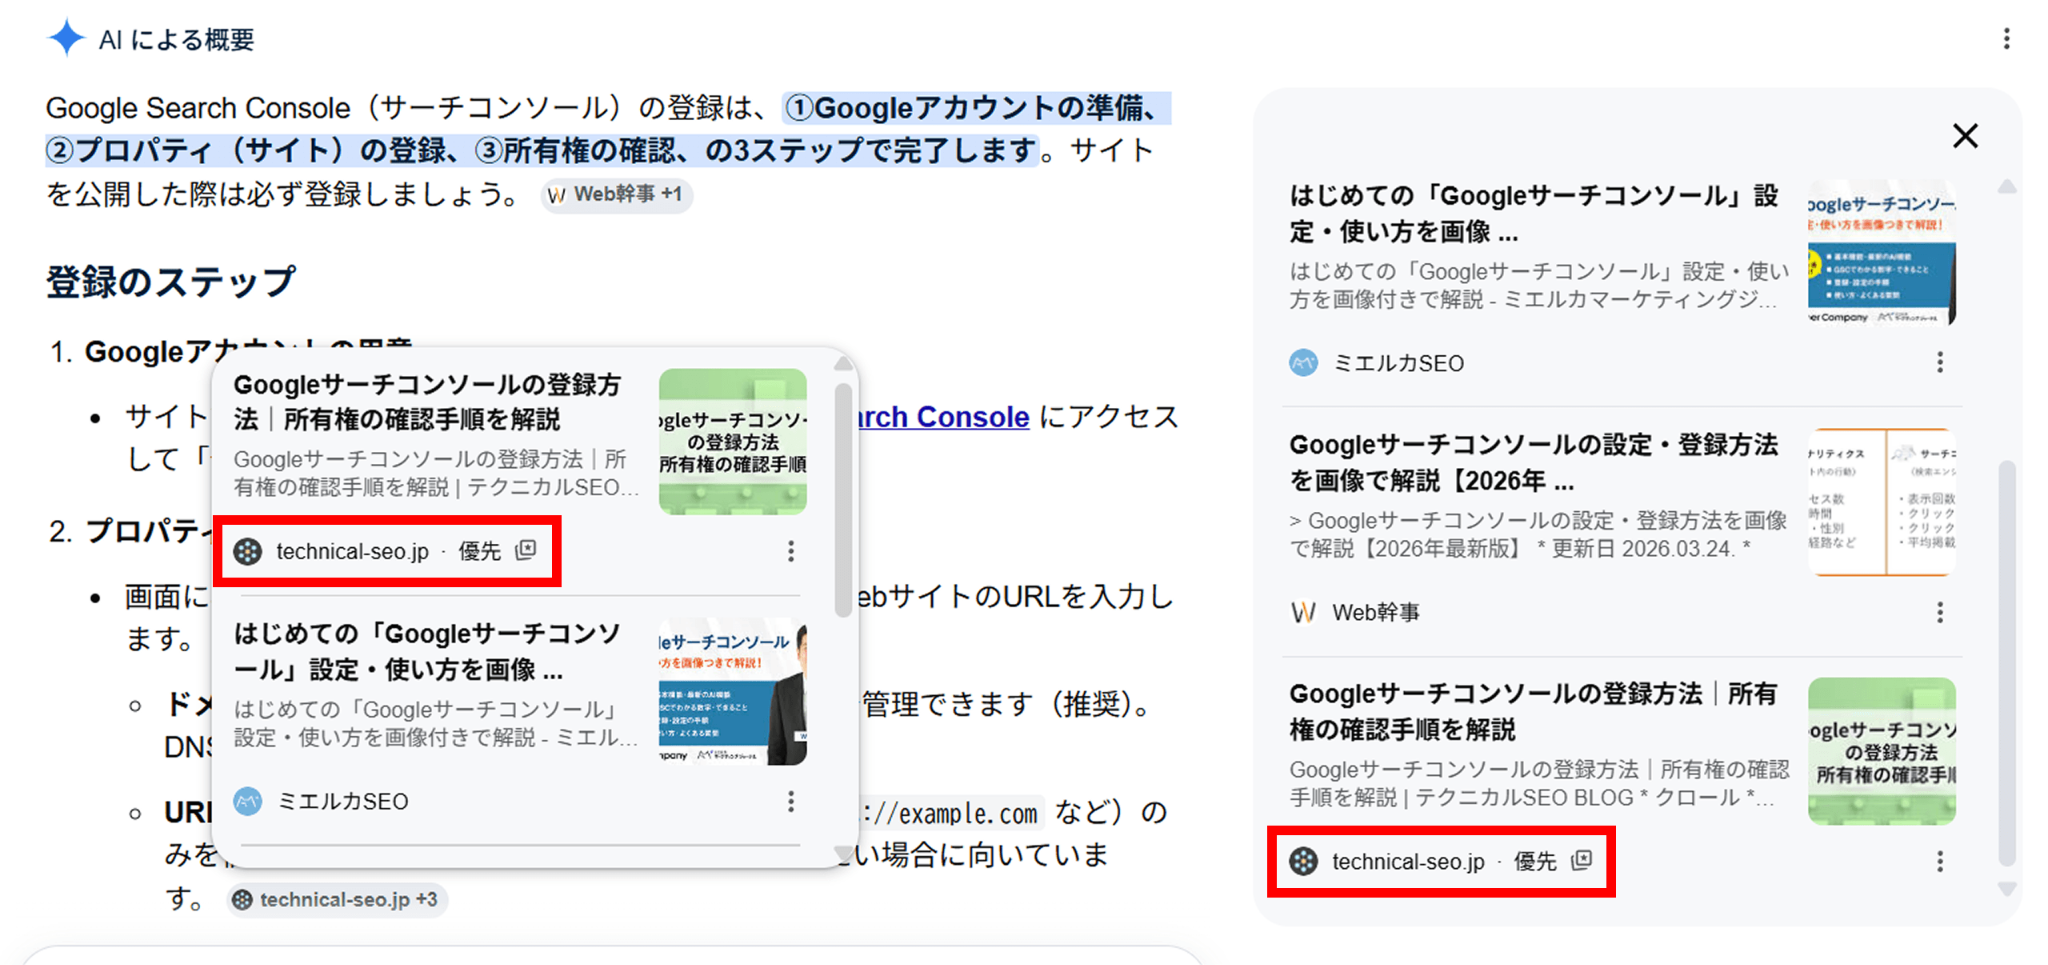Image resolution: width=2048 pixels, height=965 pixels.
Task: Click the AI overview sparkle icon
Action: (x=67, y=38)
